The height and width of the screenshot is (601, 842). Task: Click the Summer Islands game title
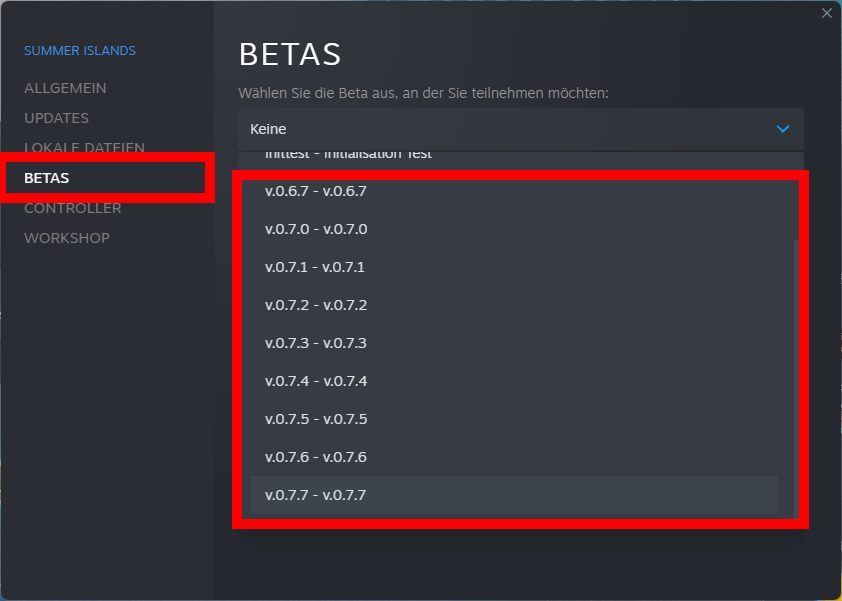[x=80, y=50]
